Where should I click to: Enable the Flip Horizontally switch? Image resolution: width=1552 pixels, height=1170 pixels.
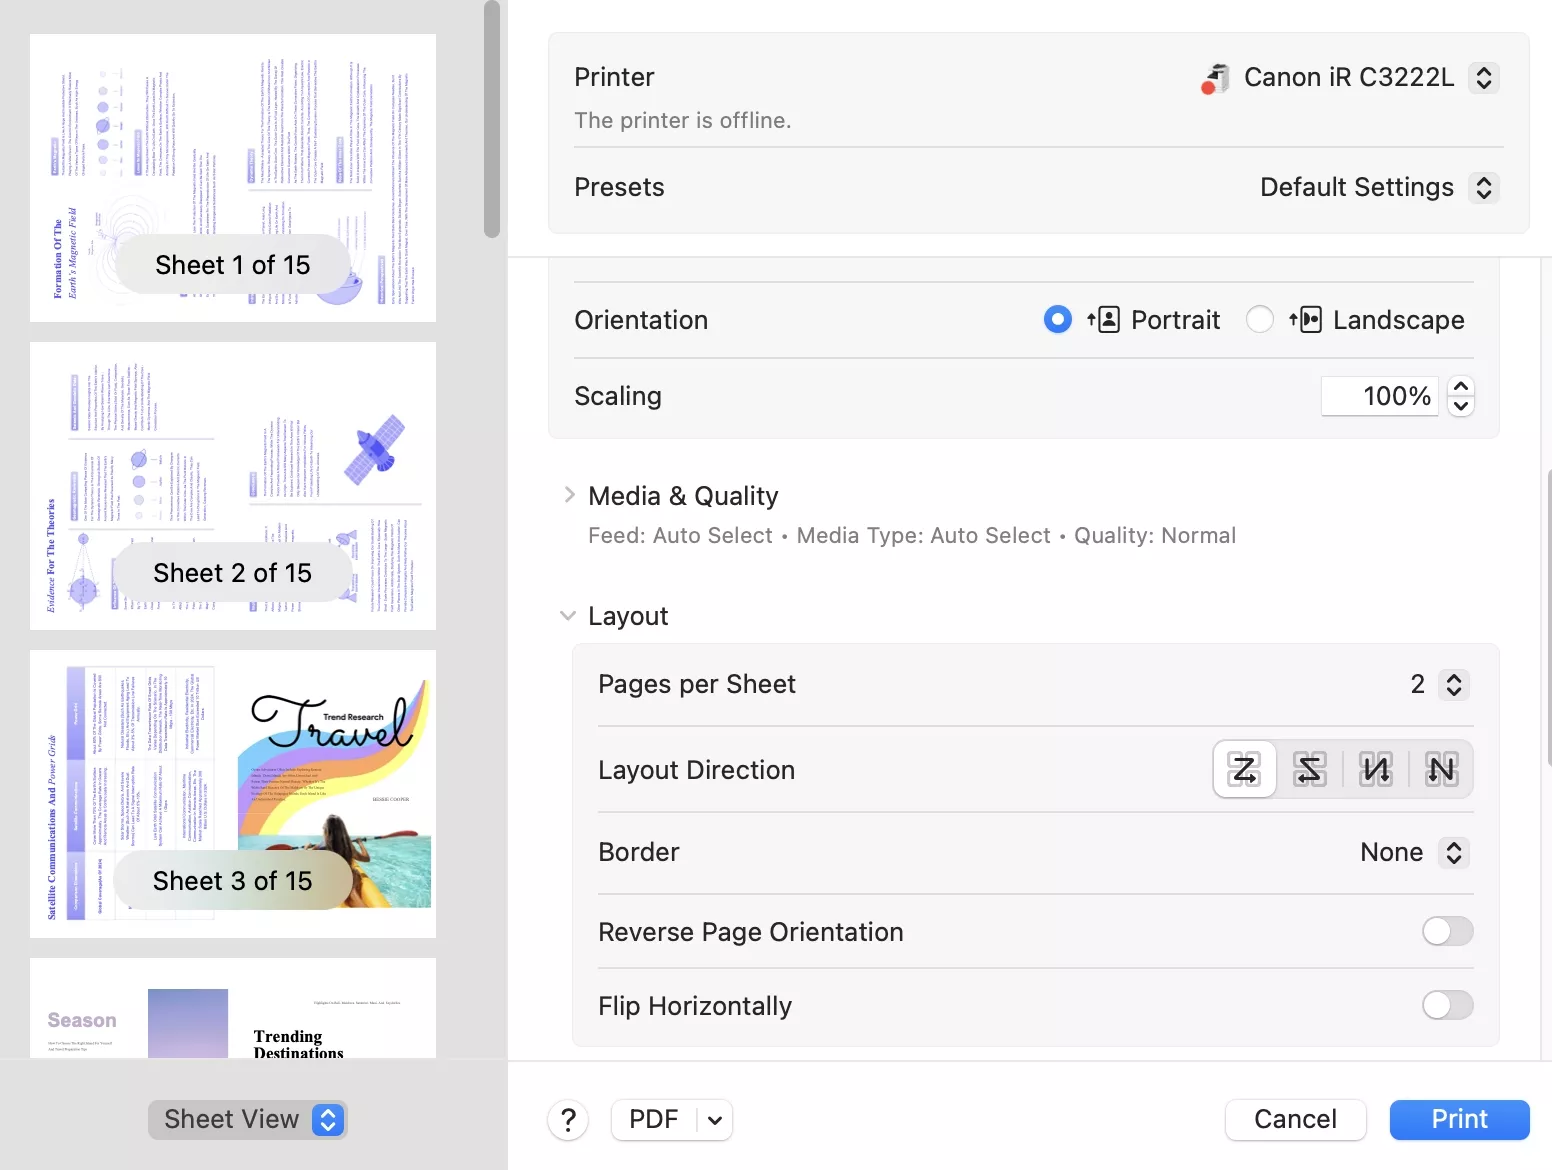click(x=1447, y=1005)
